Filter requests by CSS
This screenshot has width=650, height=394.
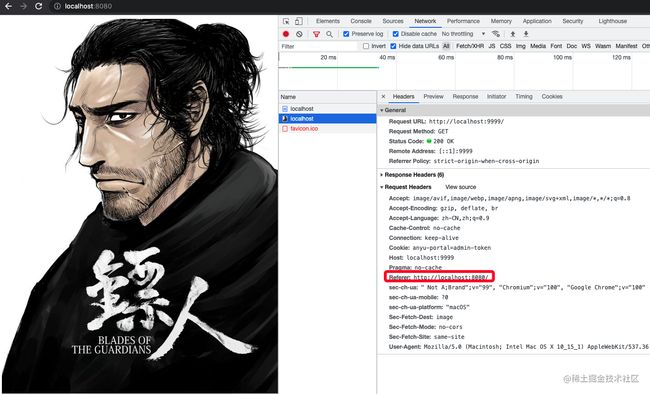pos(505,46)
